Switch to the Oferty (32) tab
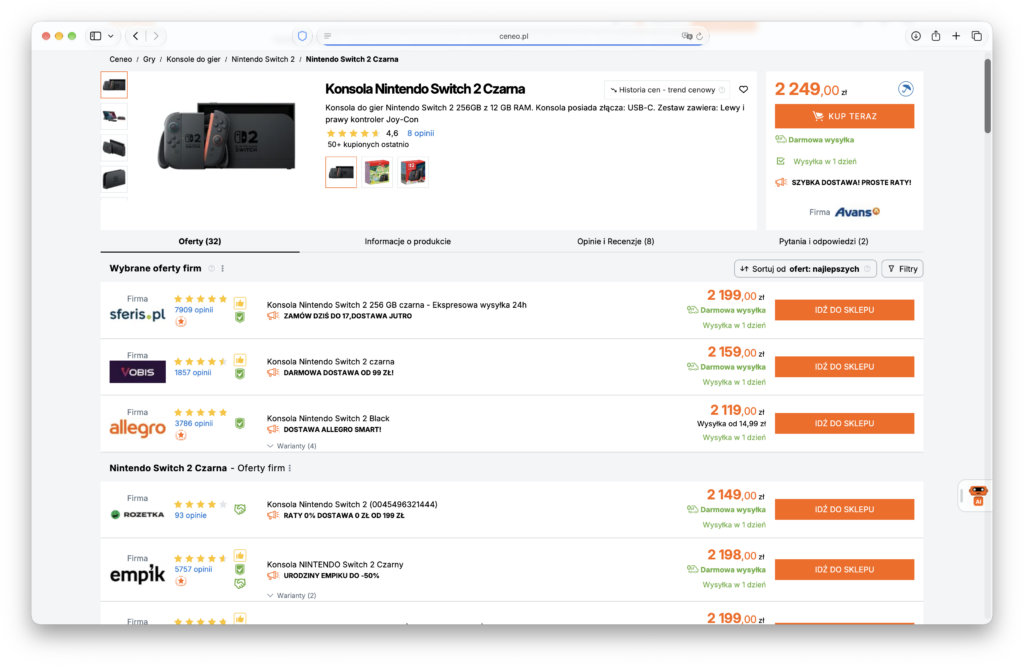 point(200,242)
